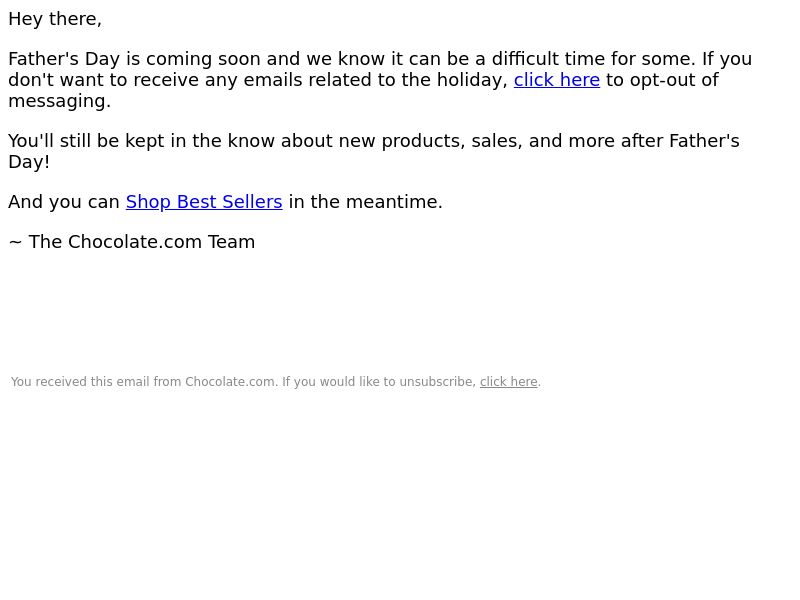Click the footer unsubscribe 'click here' link
The width and height of the screenshot is (800, 600).
(508, 382)
